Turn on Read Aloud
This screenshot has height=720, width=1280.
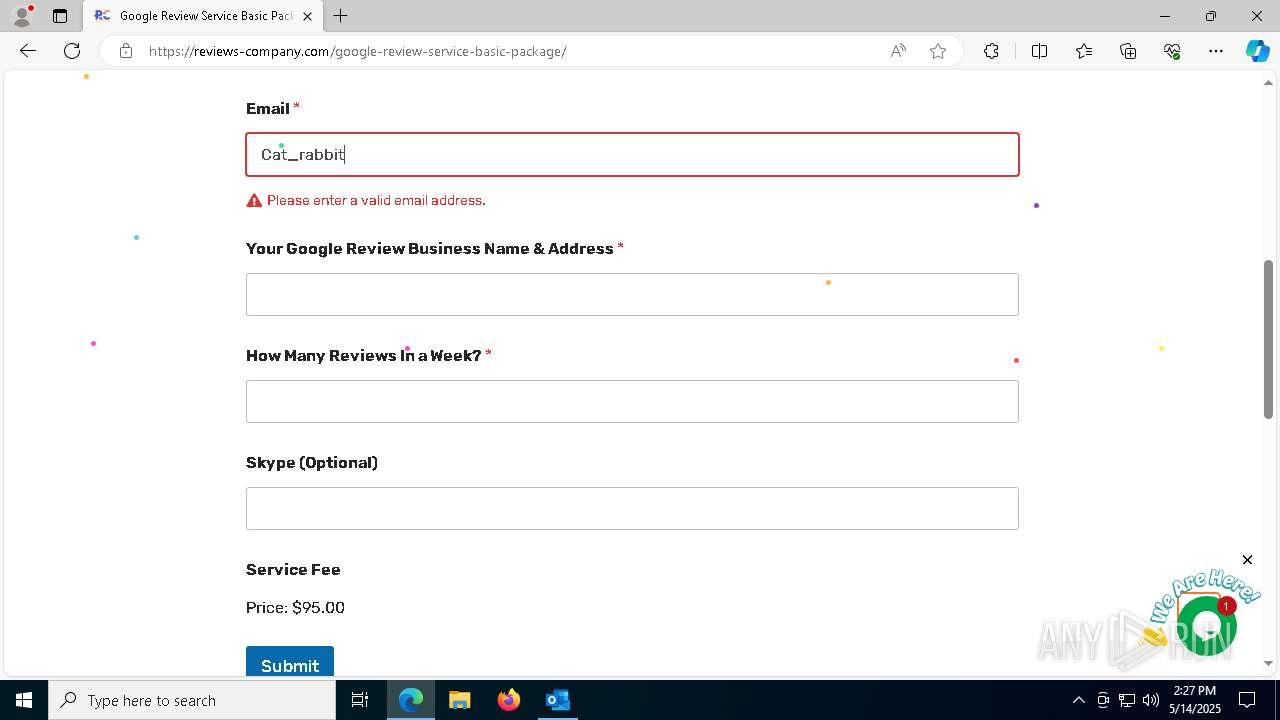click(x=898, y=51)
